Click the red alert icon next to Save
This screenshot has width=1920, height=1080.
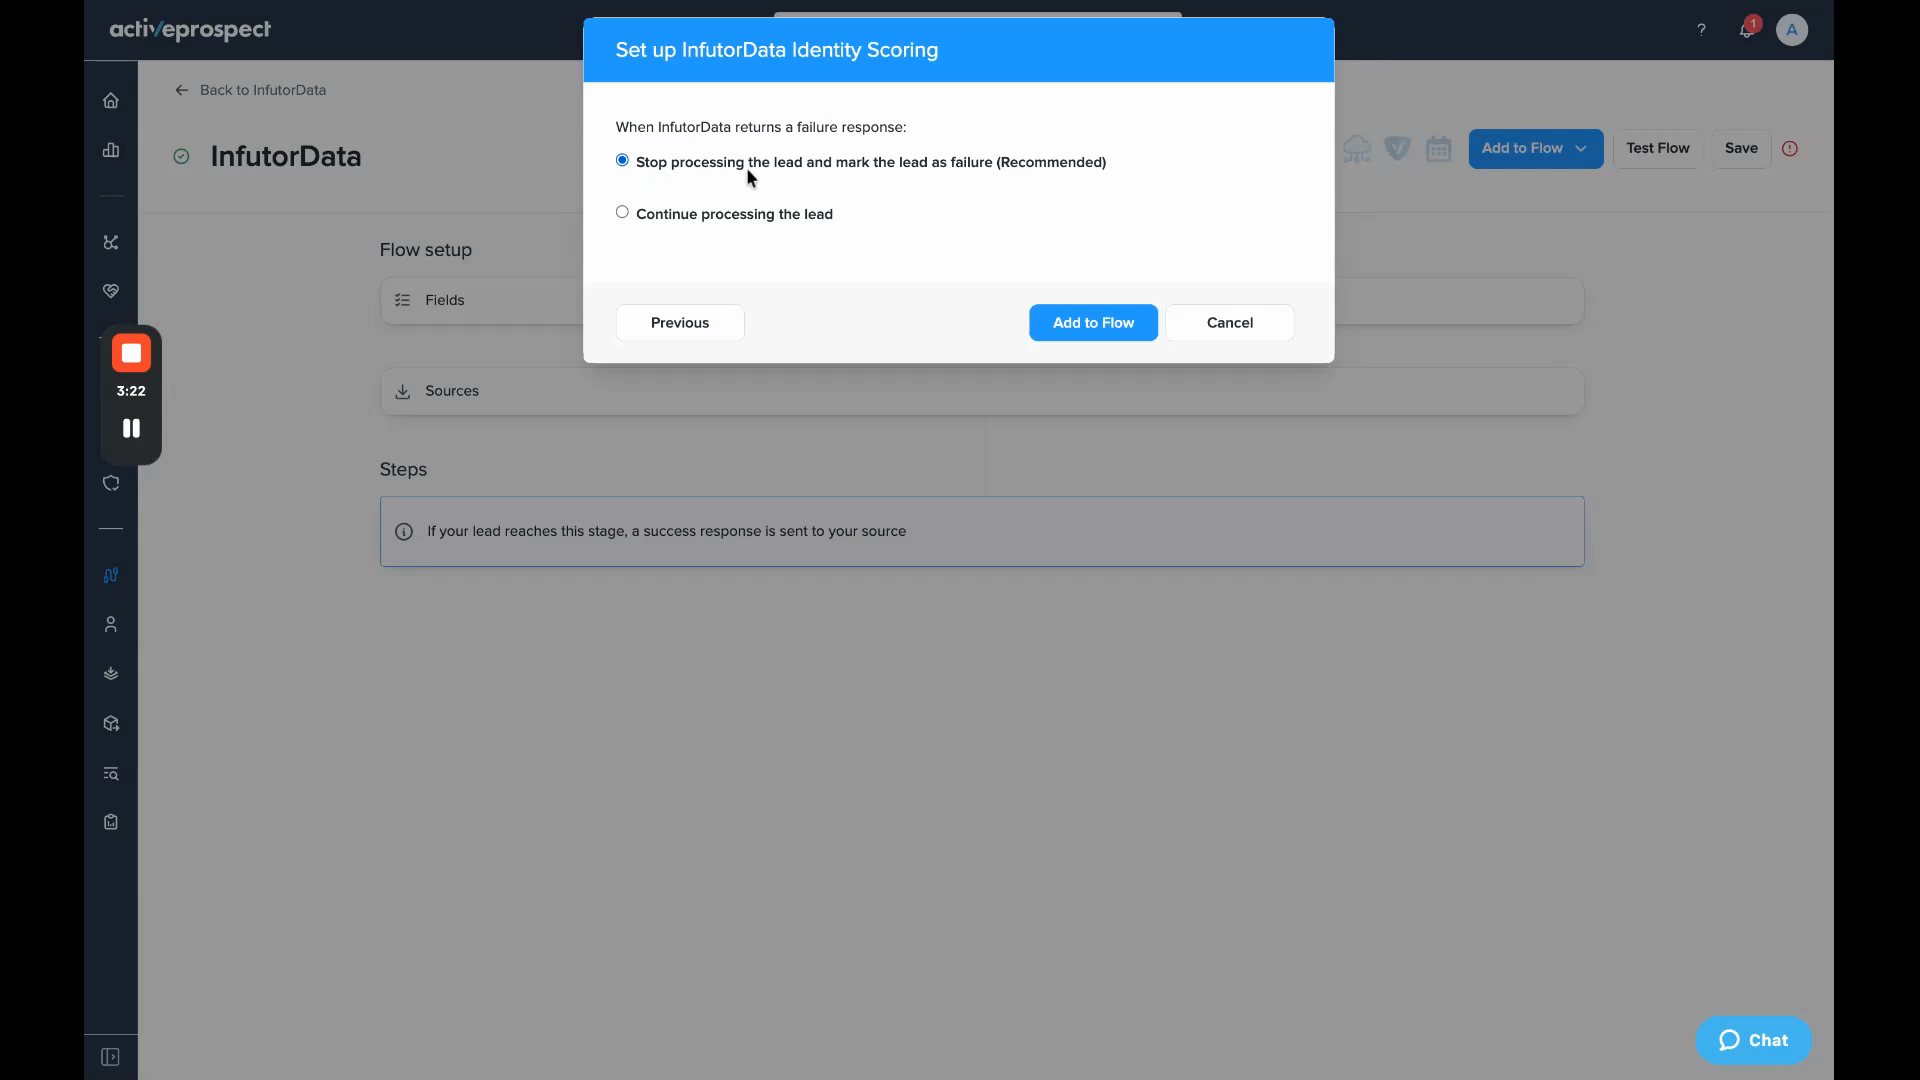click(x=1790, y=148)
